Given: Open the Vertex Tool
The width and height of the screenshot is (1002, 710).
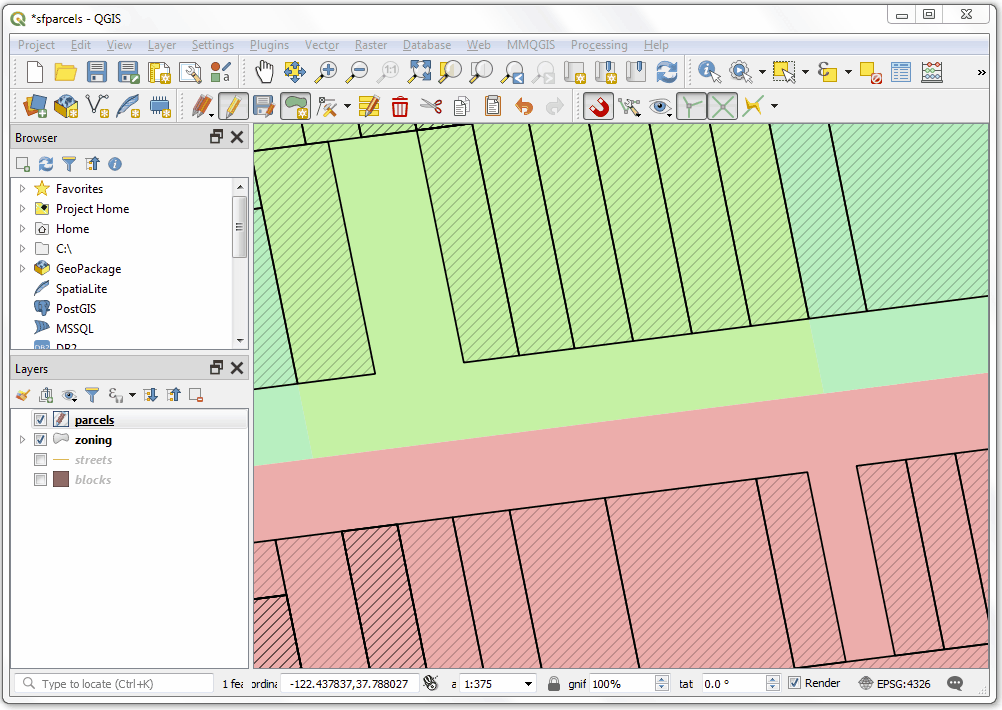Looking at the screenshot, I should click(327, 105).
